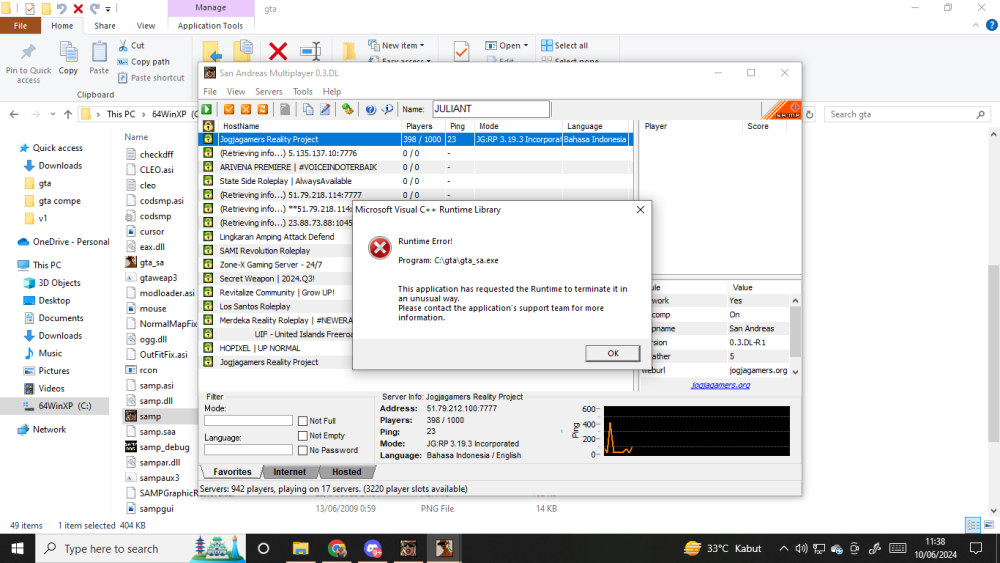Click the chevron after This PC in address bar
This screenshot has height=563, width=1000.
point(143,114)
